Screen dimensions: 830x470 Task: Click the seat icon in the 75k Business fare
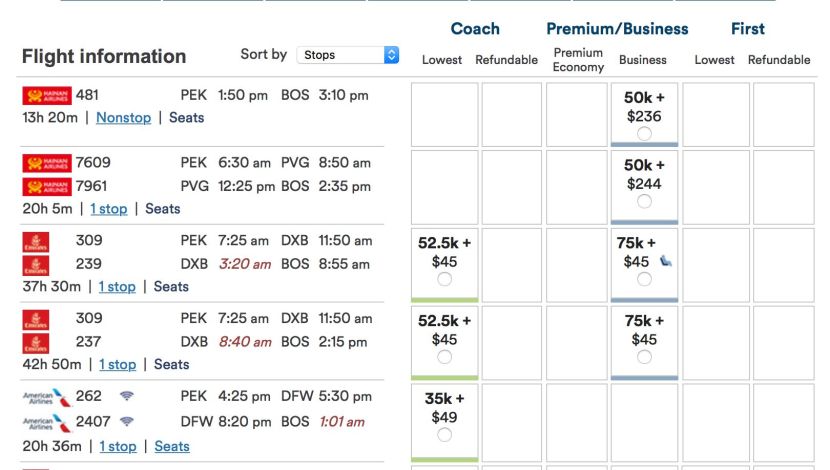coord(666,262)
